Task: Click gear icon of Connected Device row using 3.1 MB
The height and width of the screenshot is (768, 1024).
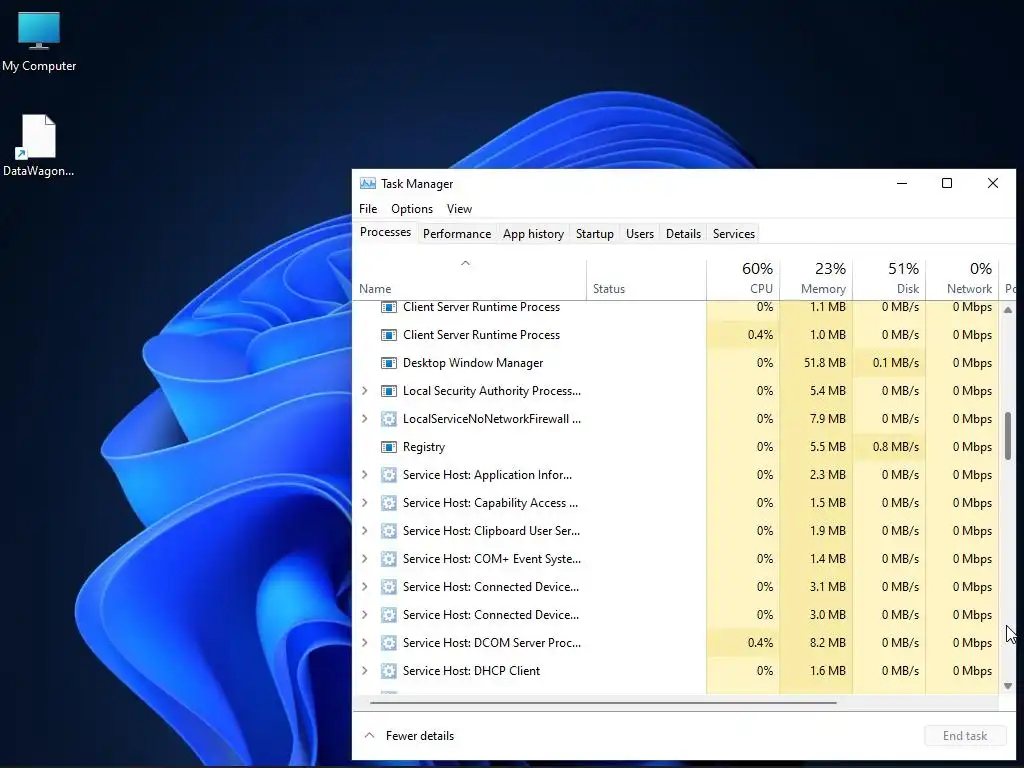Action: (389, 587)
